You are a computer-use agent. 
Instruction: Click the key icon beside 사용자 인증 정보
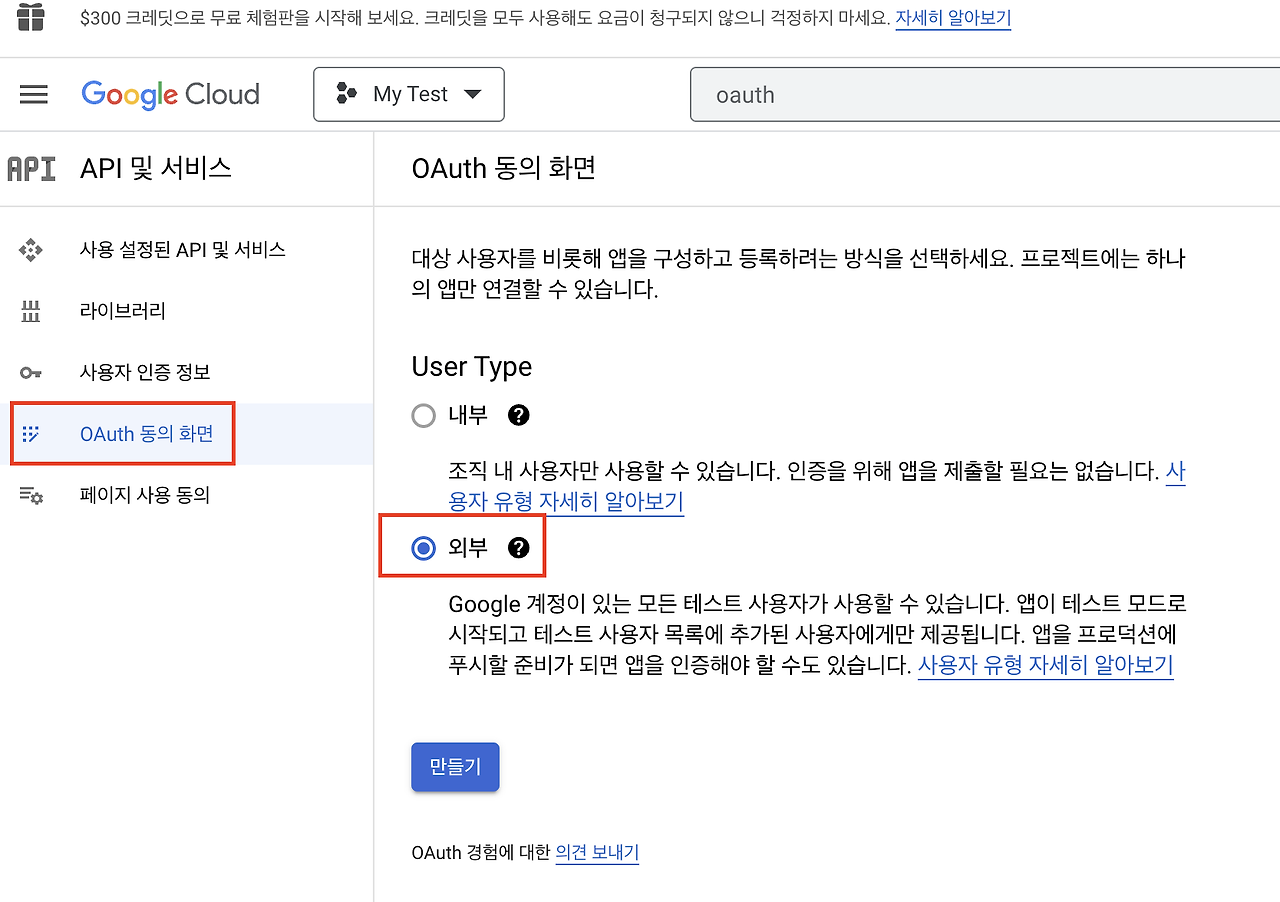point(31,373)
